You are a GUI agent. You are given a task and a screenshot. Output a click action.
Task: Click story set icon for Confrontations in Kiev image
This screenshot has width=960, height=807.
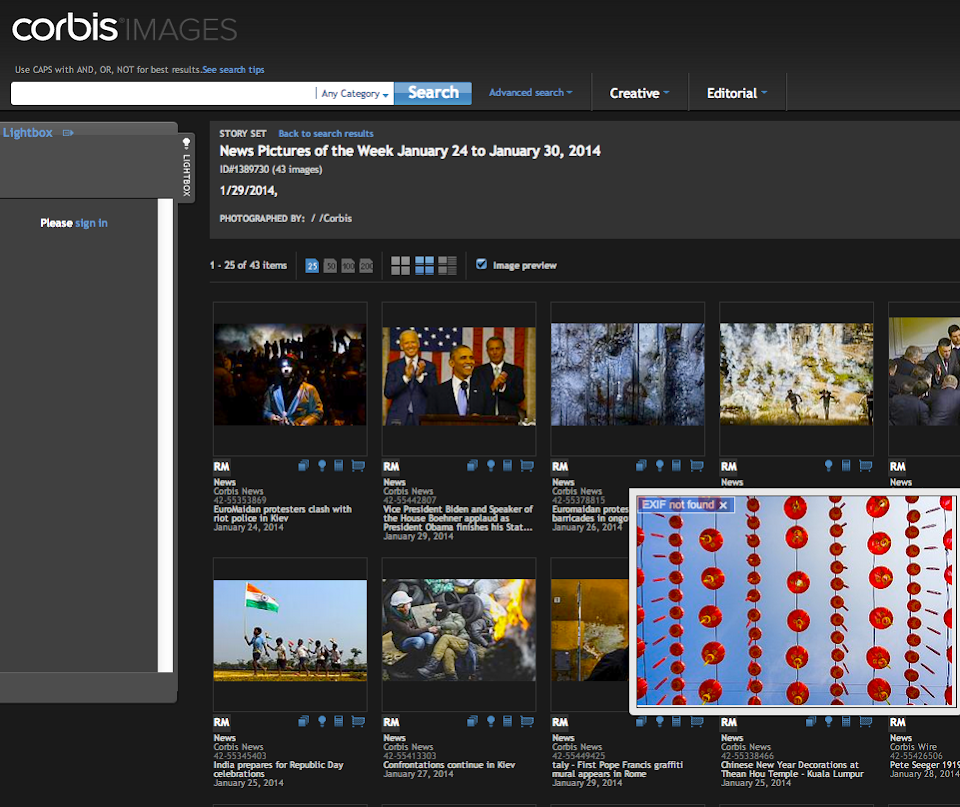472,722
